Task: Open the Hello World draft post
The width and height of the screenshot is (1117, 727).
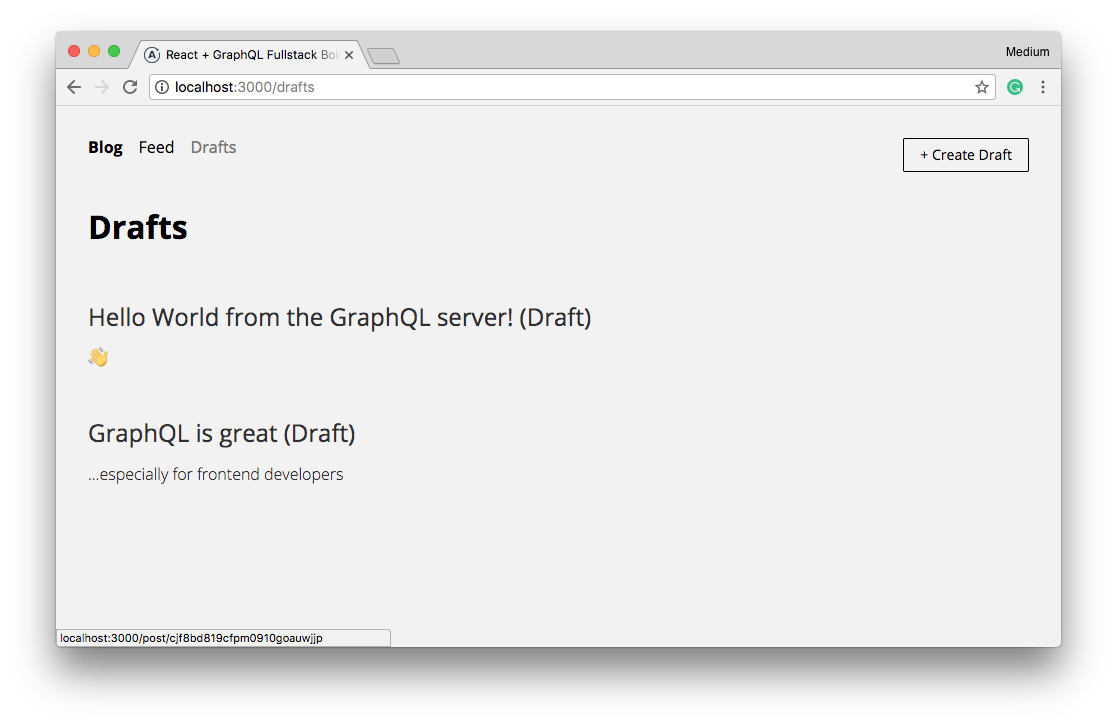Action: [339, 317]
